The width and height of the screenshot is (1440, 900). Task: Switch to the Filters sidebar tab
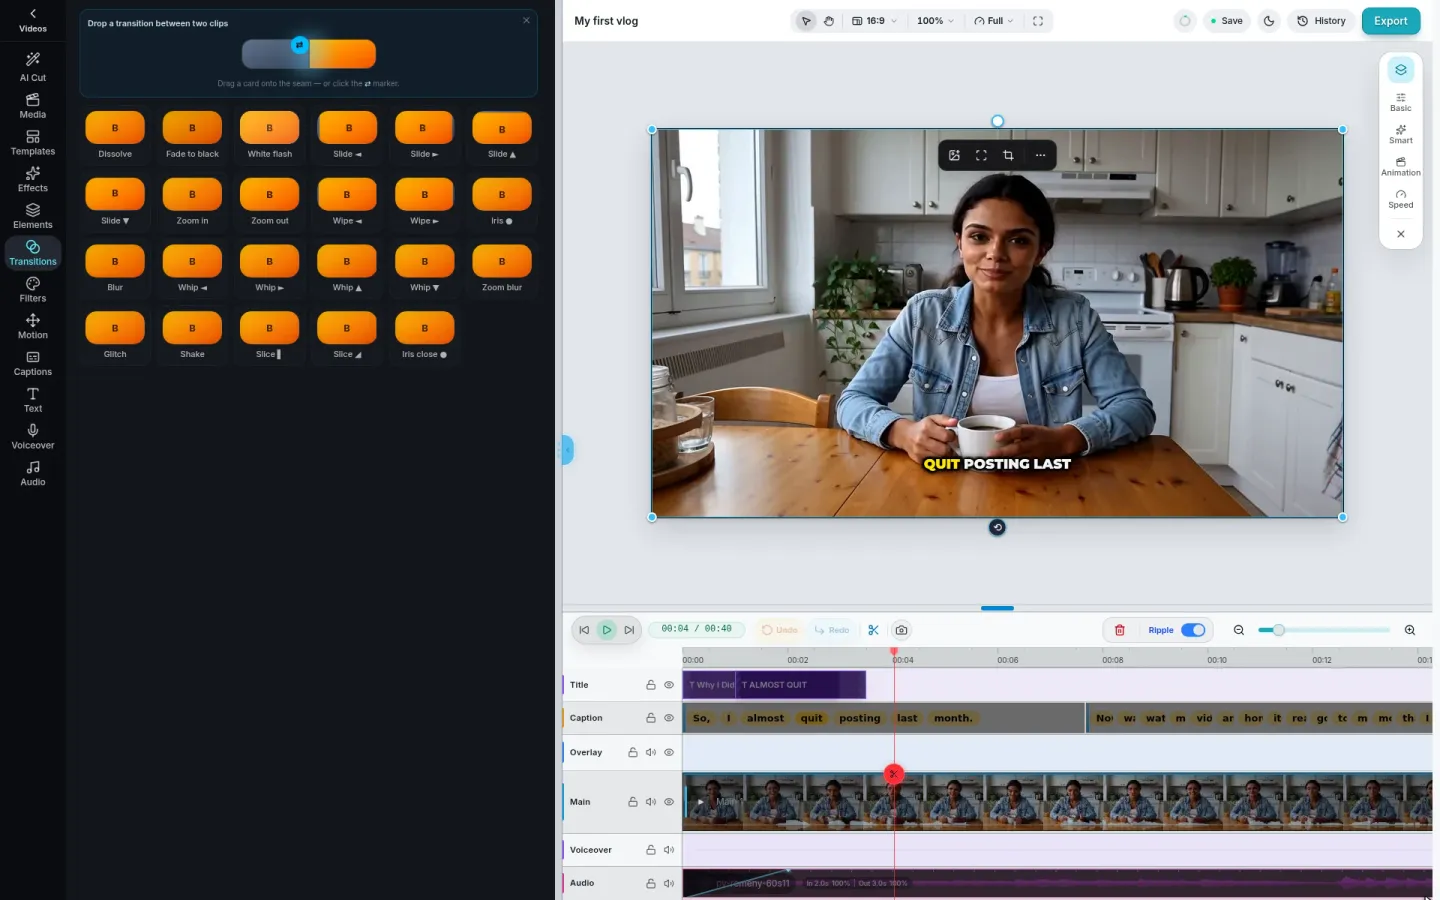tap(33, 290)
